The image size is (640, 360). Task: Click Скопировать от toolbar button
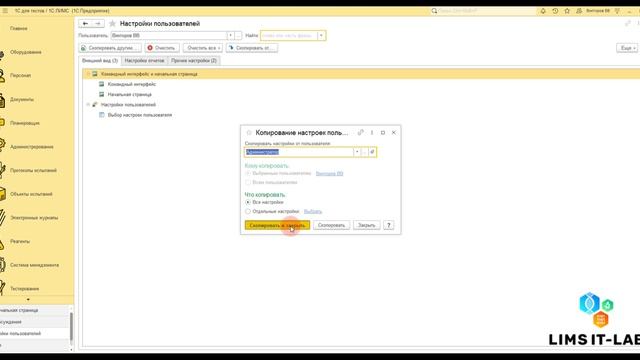pyautogui.click(x=252, y=48)
